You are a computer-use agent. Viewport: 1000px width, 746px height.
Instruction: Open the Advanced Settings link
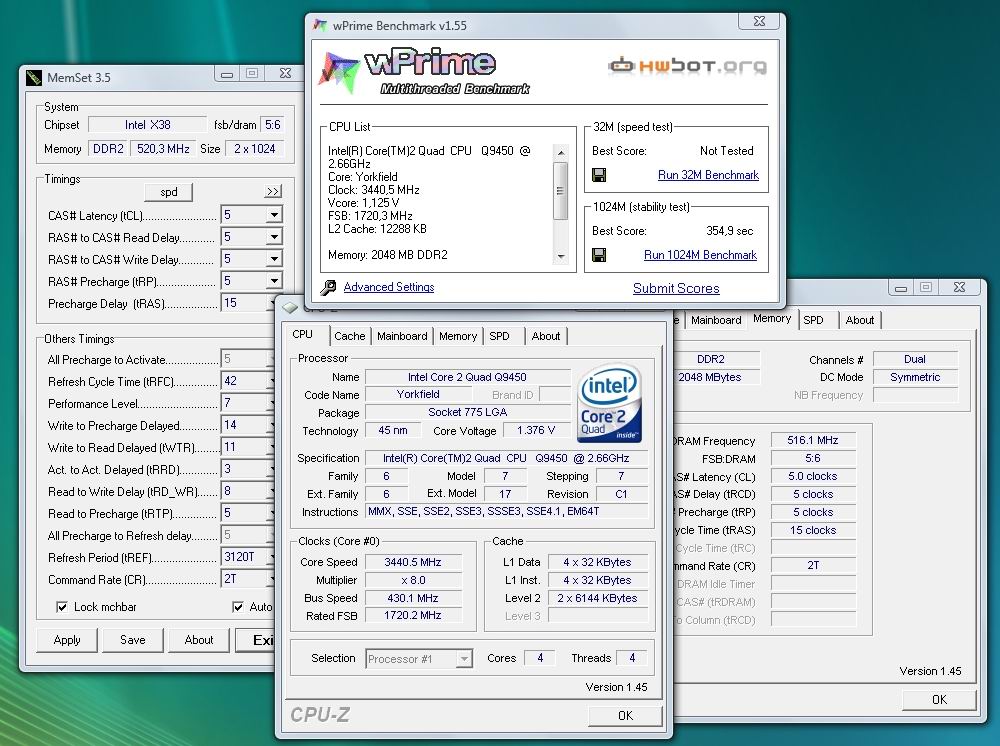tap(389, 287)
